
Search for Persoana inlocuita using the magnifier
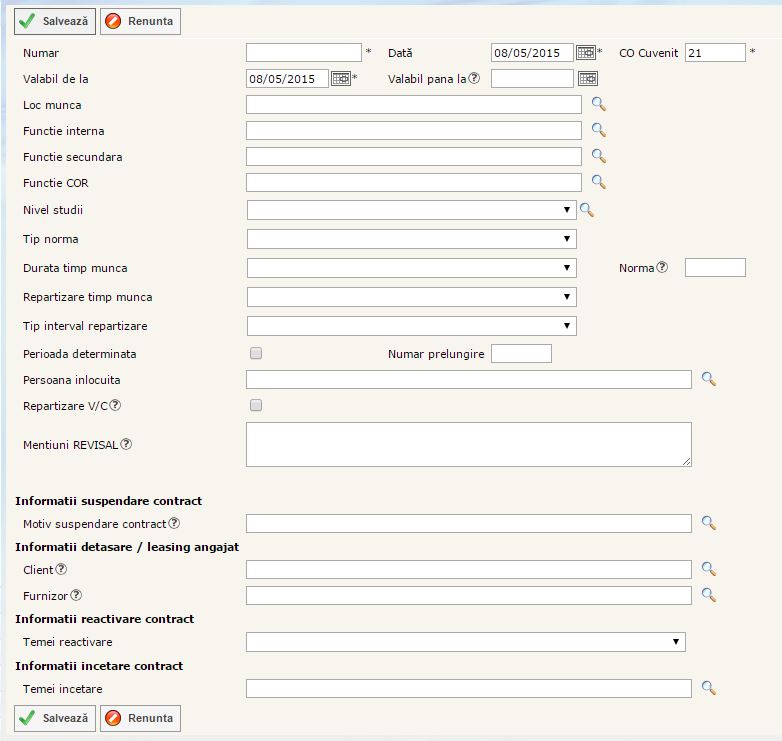click(x=709, y=379)
